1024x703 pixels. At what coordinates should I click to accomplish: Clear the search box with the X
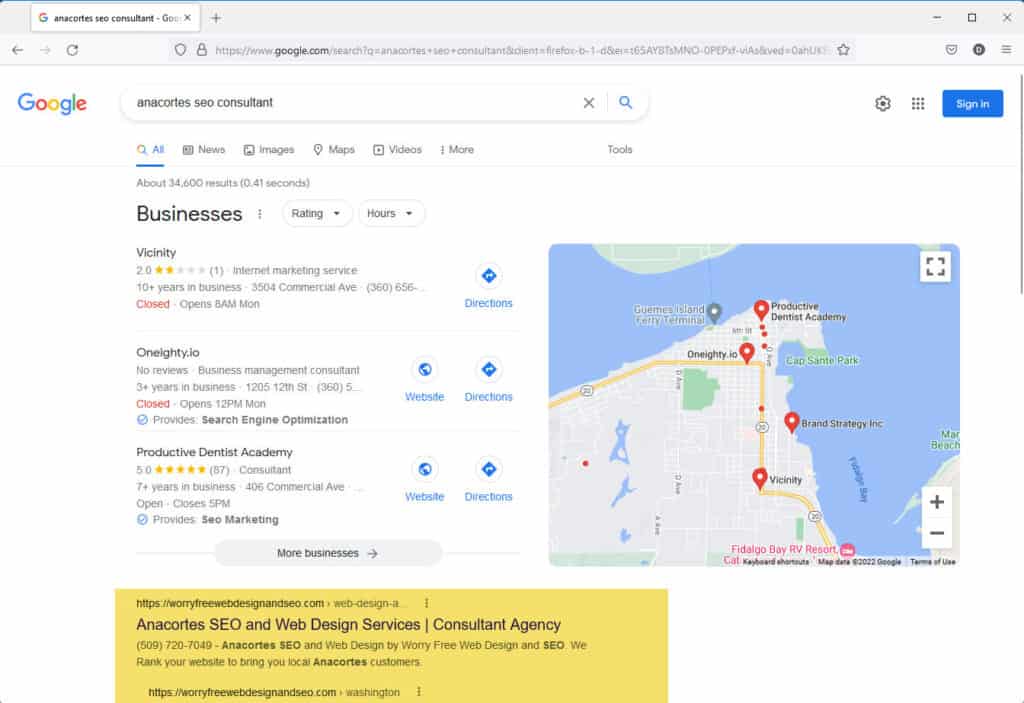(588, 103)
